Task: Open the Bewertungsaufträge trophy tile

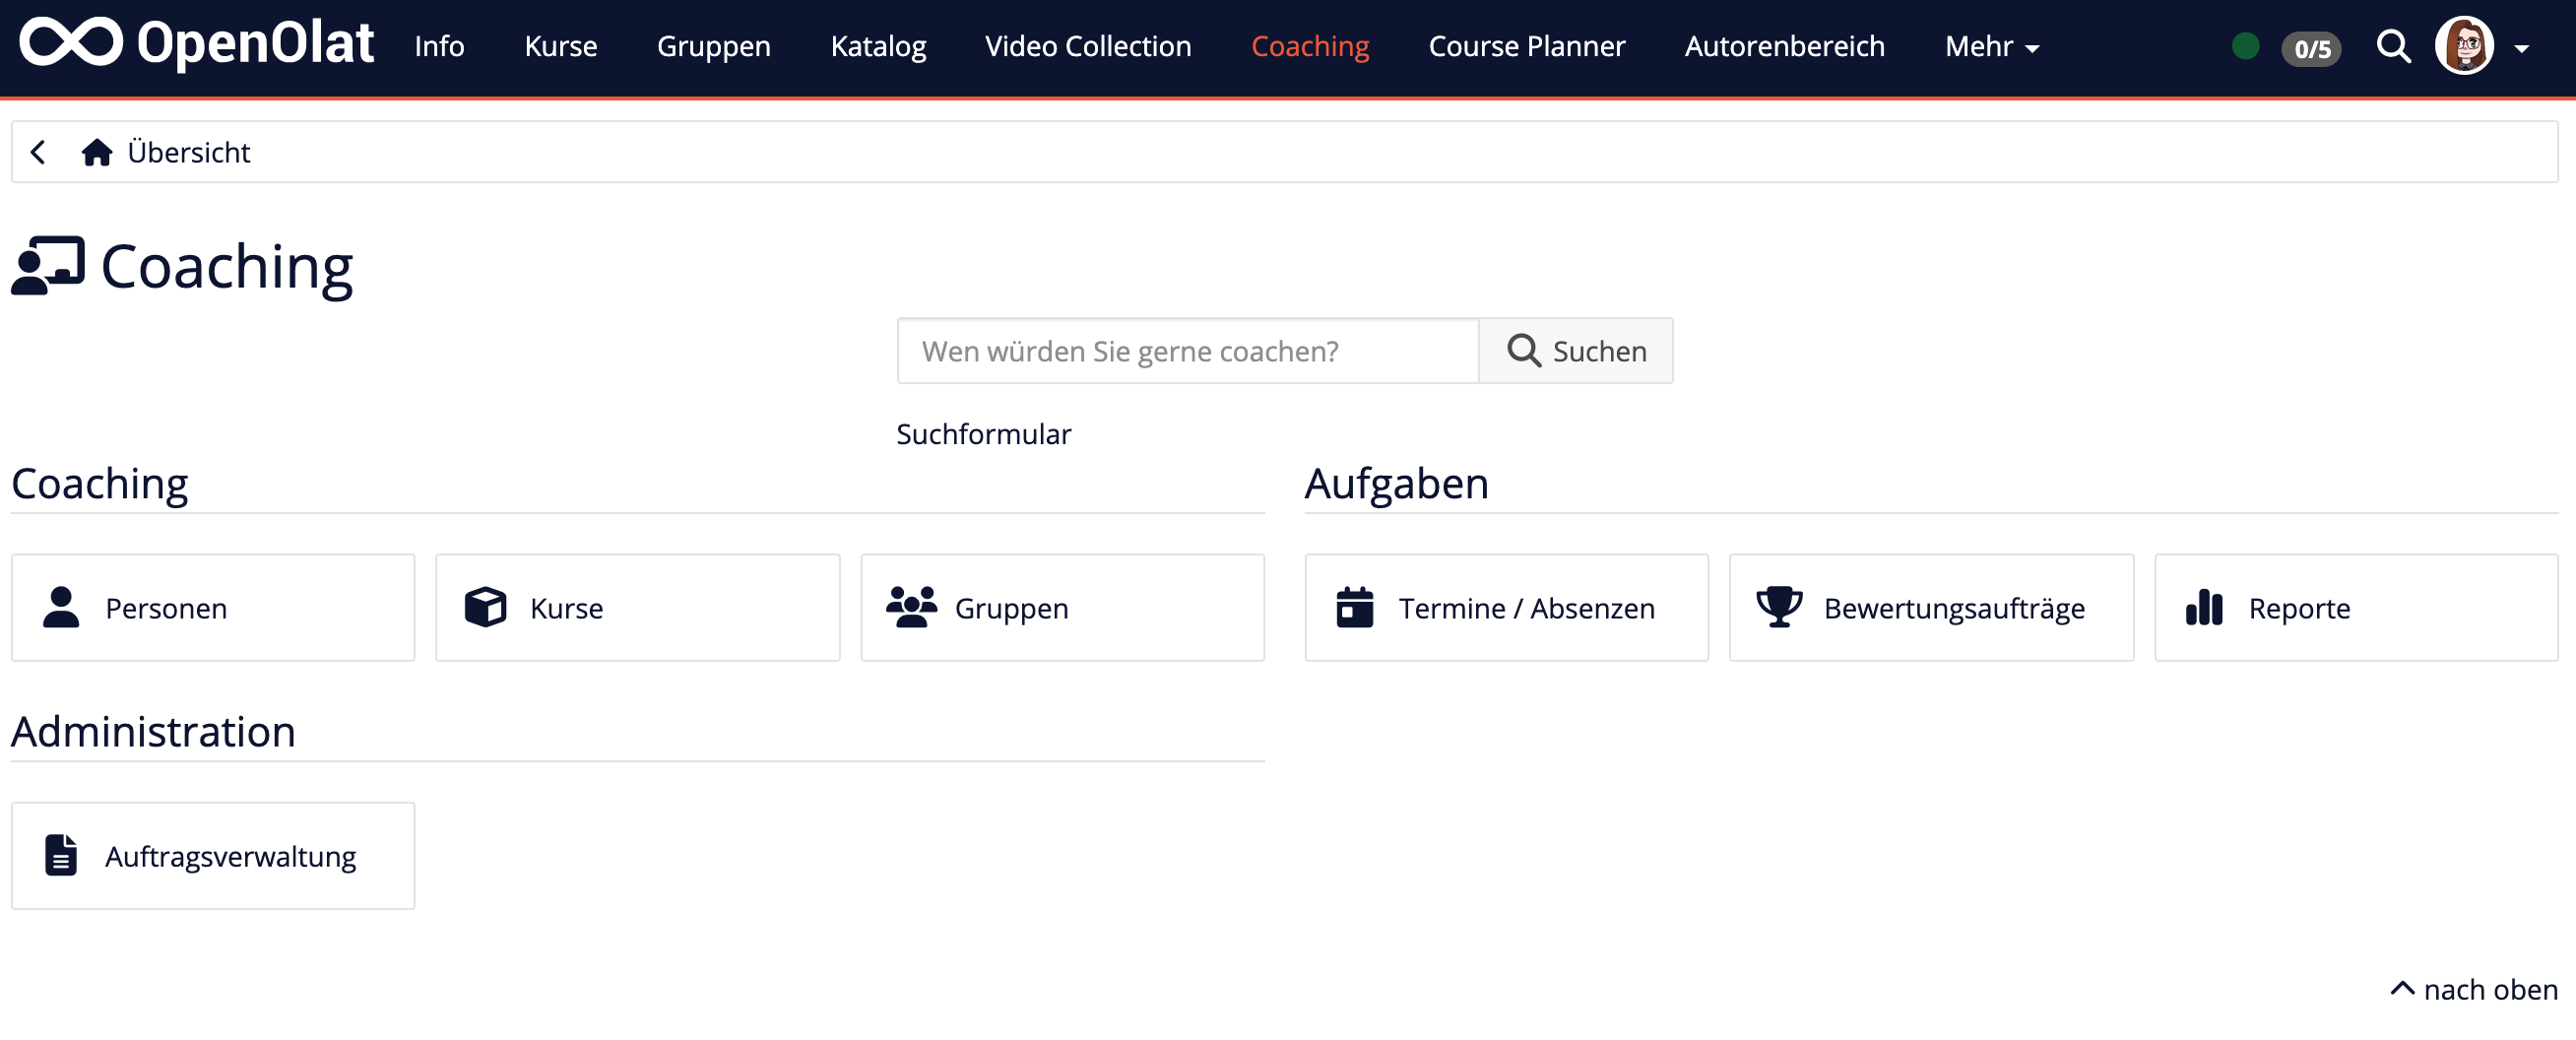Action: [1930, 607]
